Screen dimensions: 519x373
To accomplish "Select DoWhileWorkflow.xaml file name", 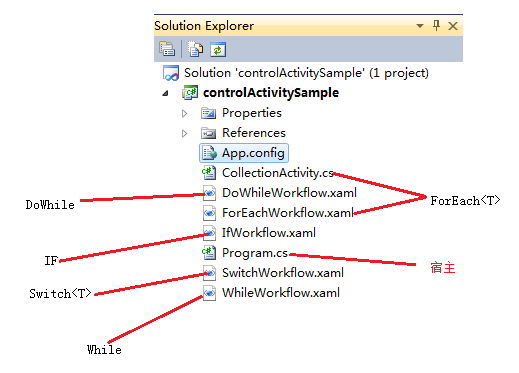I will coord(289,193).
